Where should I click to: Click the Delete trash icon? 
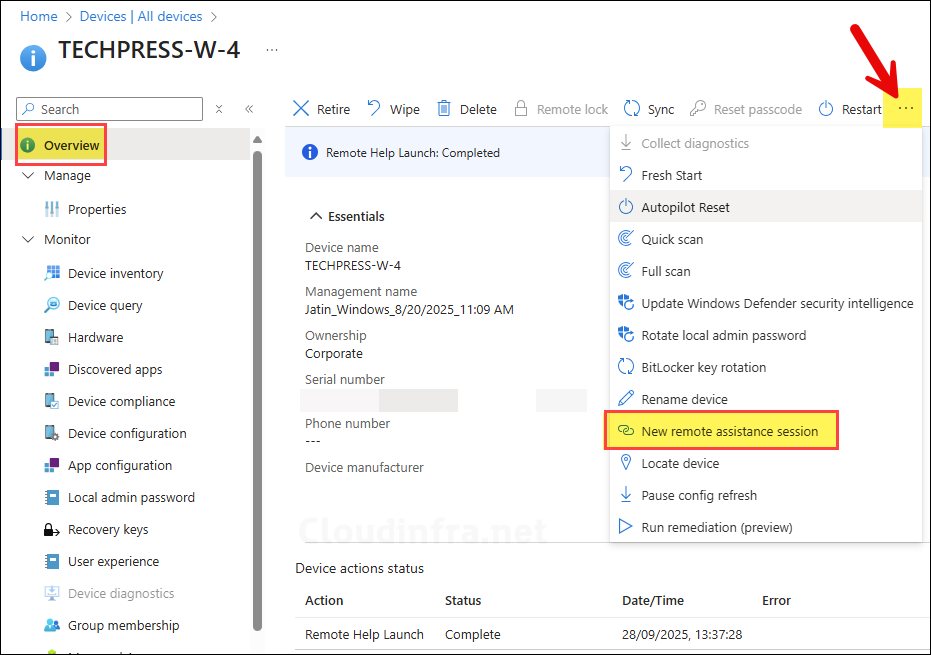click(x=445, y=109)
